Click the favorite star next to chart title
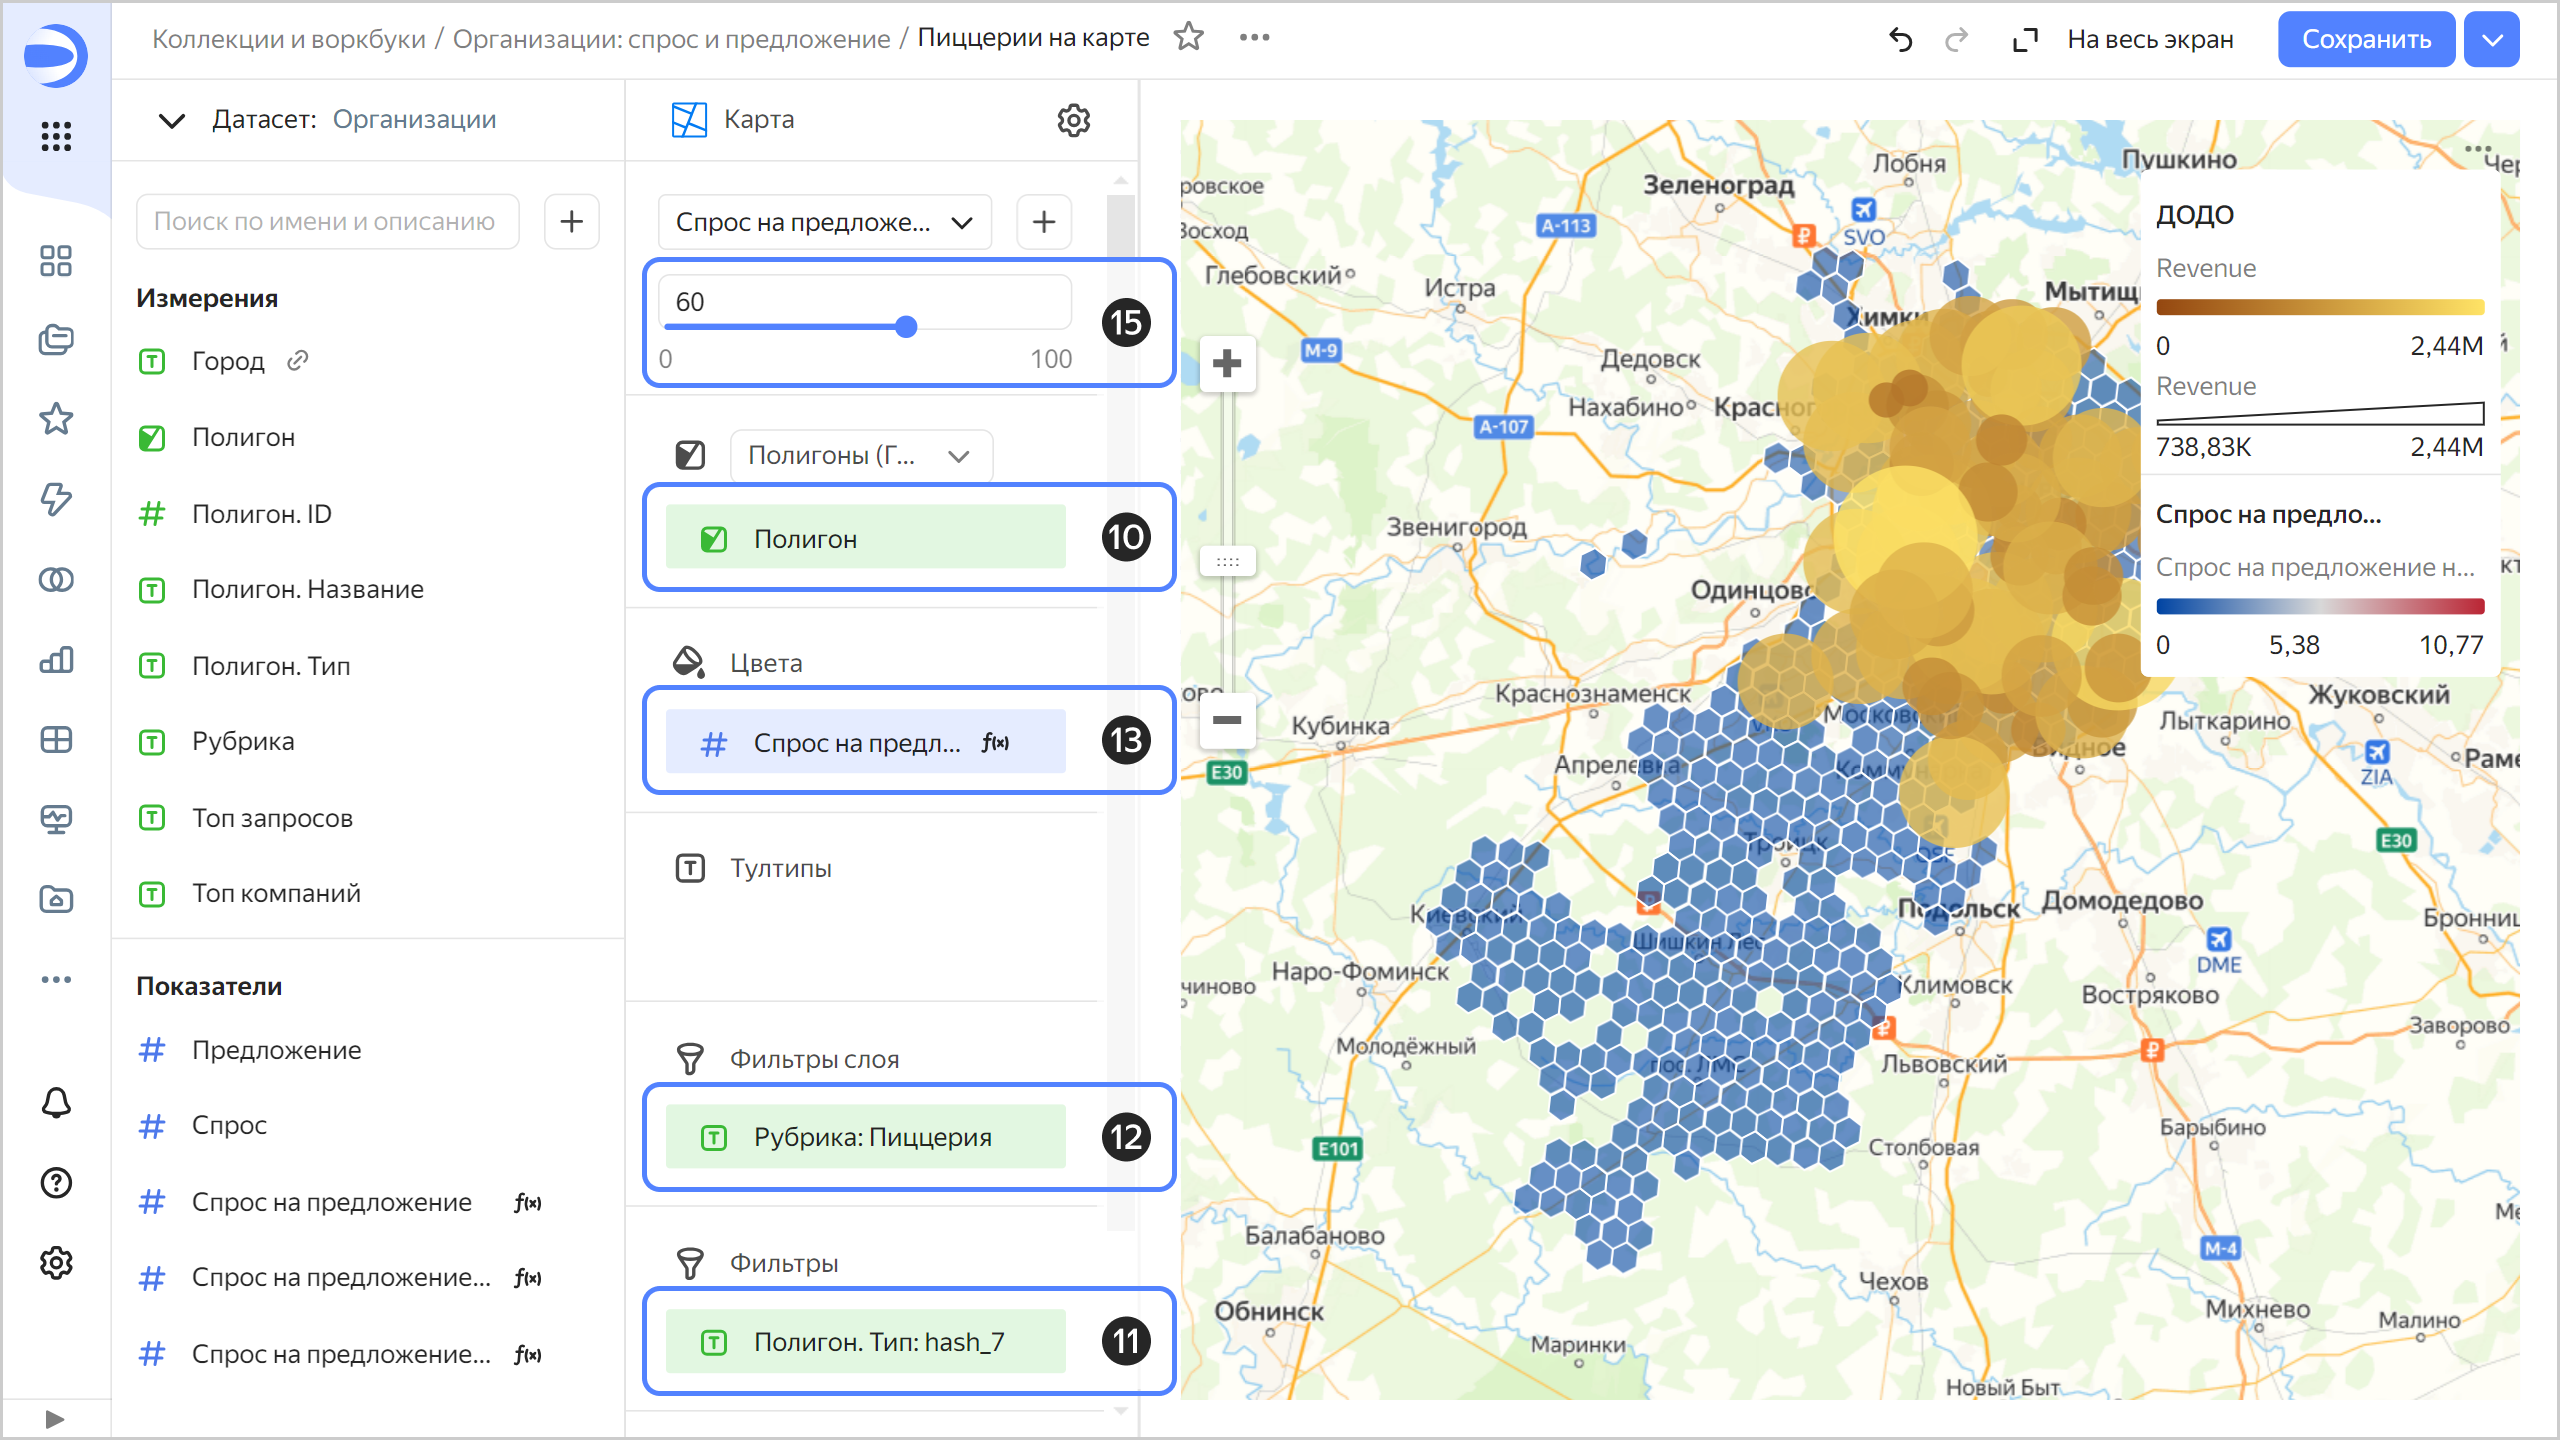The image size is (2560, 1440). pyautogui.click(x=1188, y=38)
